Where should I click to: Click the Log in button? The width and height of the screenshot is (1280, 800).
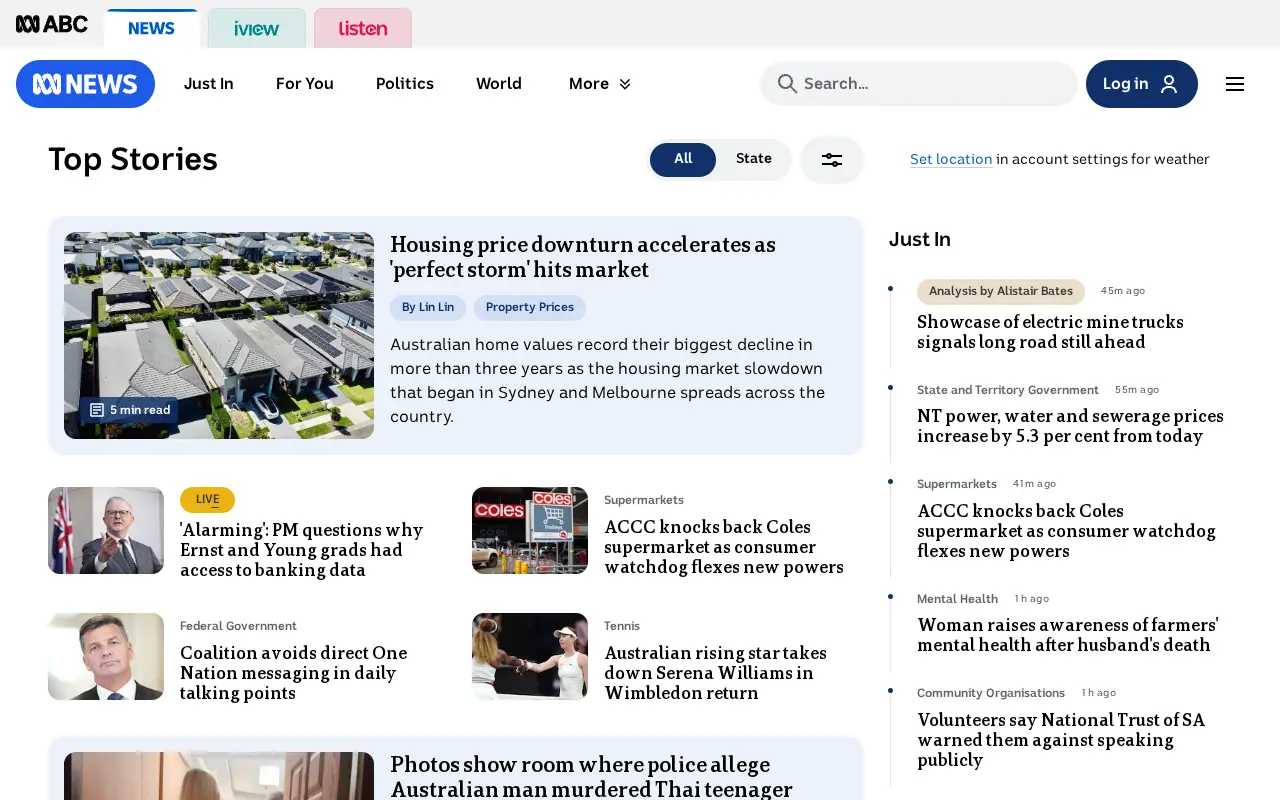coord(1142,84)
